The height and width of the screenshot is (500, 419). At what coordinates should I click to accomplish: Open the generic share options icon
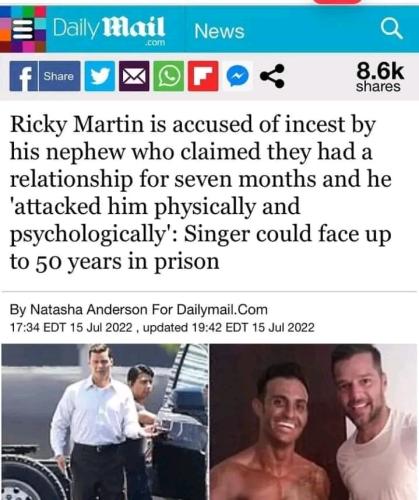[272, 76]
